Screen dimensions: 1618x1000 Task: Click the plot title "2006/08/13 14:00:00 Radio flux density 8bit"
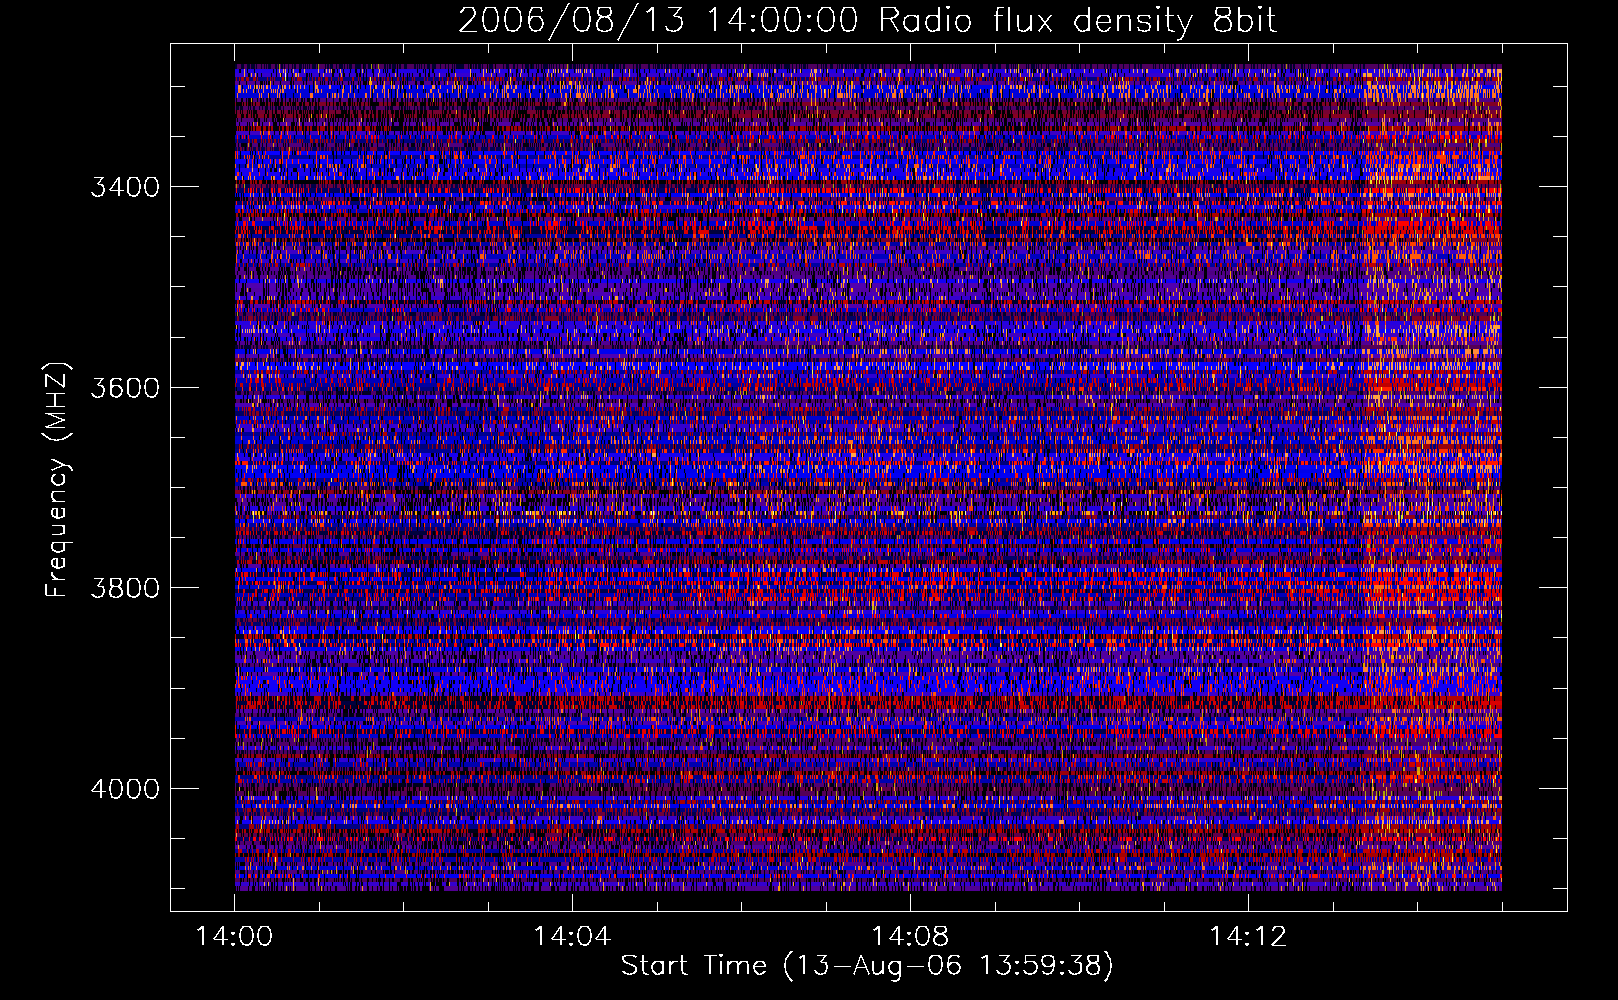coord(867,21)
